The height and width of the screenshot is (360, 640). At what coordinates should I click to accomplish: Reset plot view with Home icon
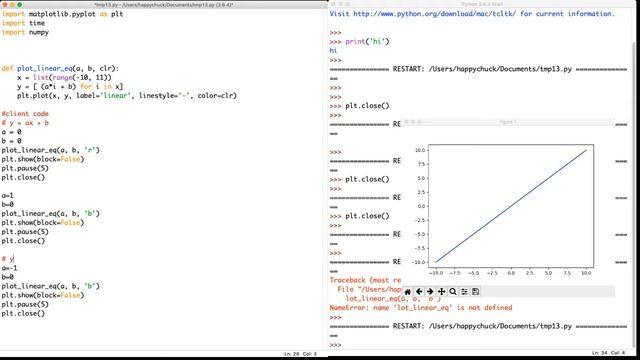[x=407, y=292]
